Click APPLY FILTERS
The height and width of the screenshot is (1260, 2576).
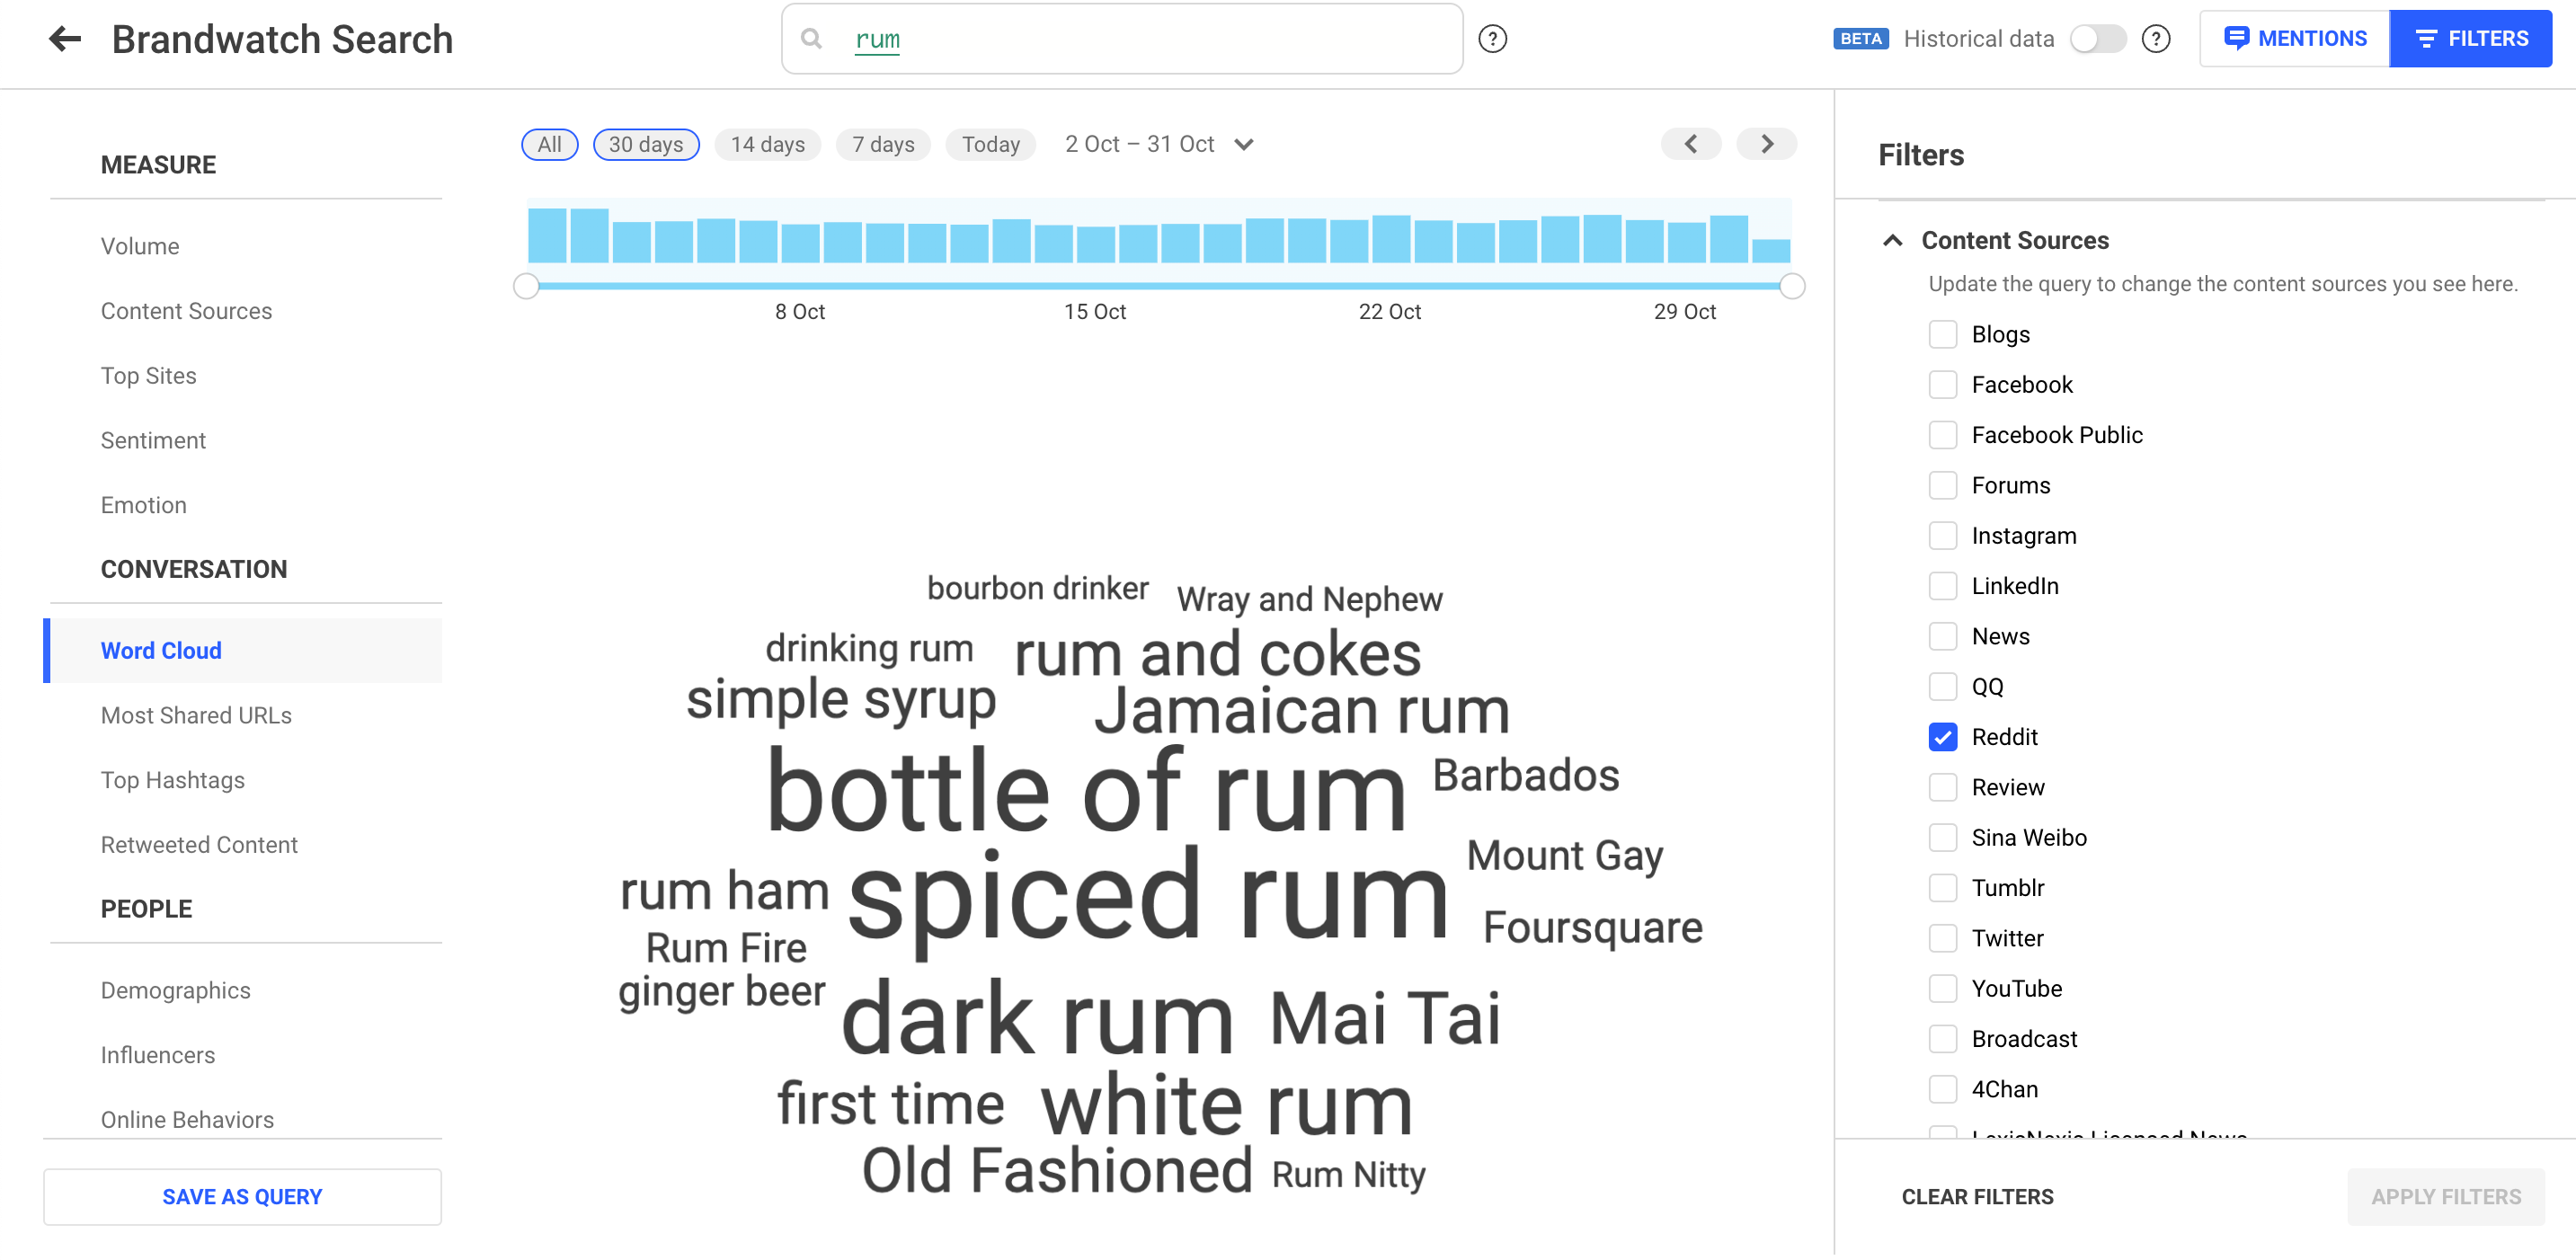coord(2445,1197)
